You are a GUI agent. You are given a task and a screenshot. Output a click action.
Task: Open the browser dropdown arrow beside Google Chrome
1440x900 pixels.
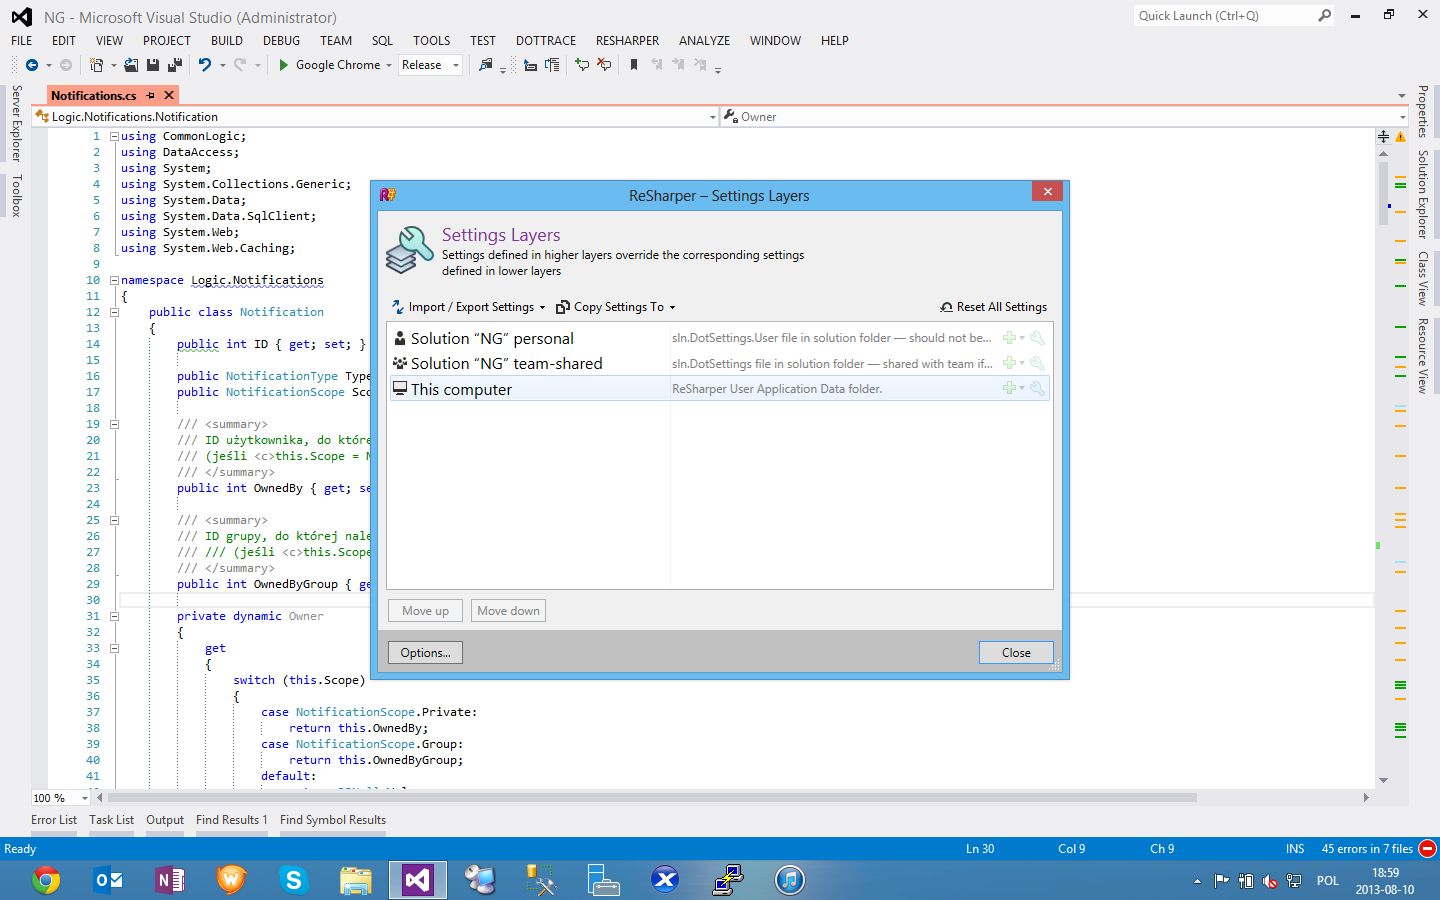(389, 65)
